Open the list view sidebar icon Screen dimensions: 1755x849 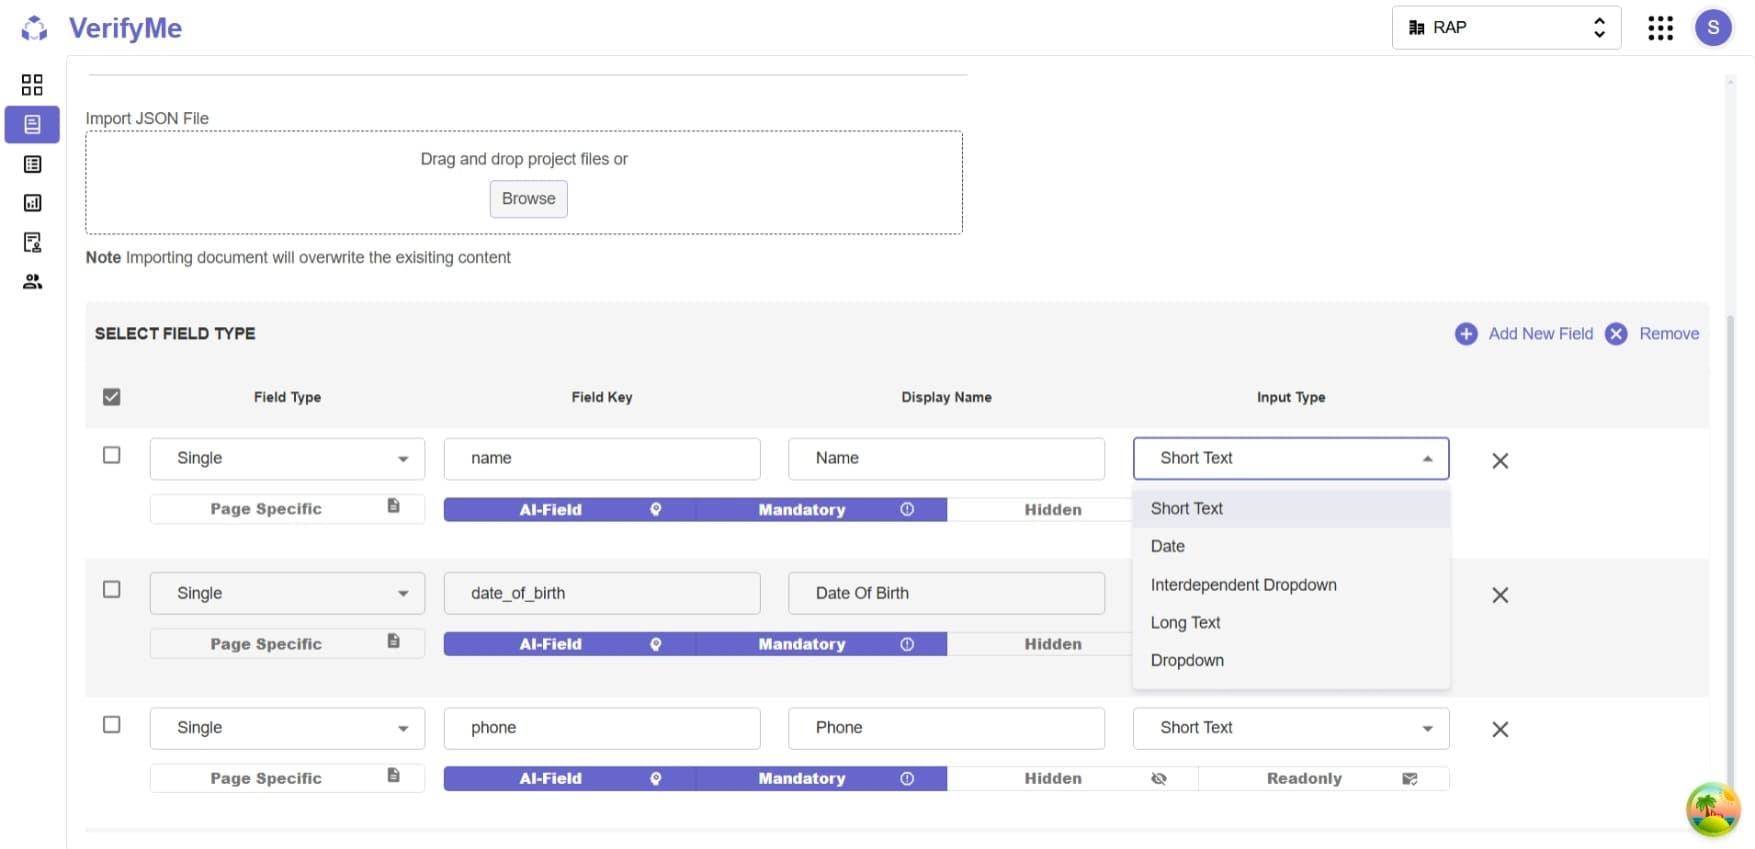32,164
